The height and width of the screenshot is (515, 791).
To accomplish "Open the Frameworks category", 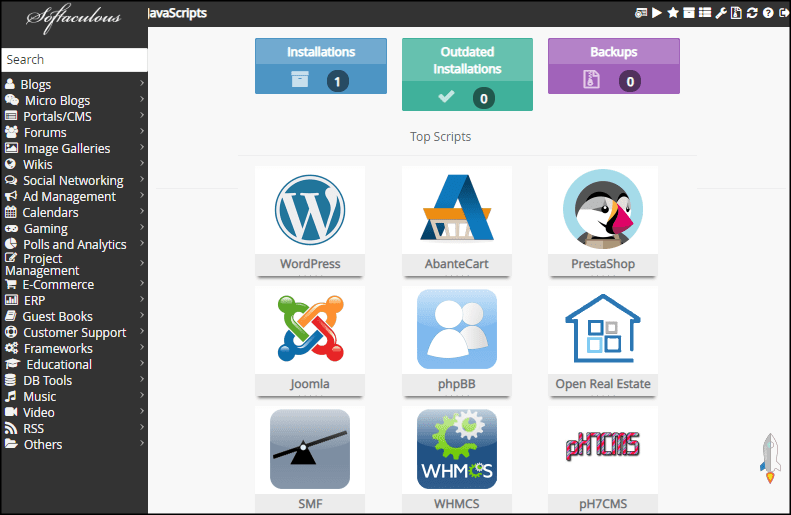I will (x=58, y=349).
